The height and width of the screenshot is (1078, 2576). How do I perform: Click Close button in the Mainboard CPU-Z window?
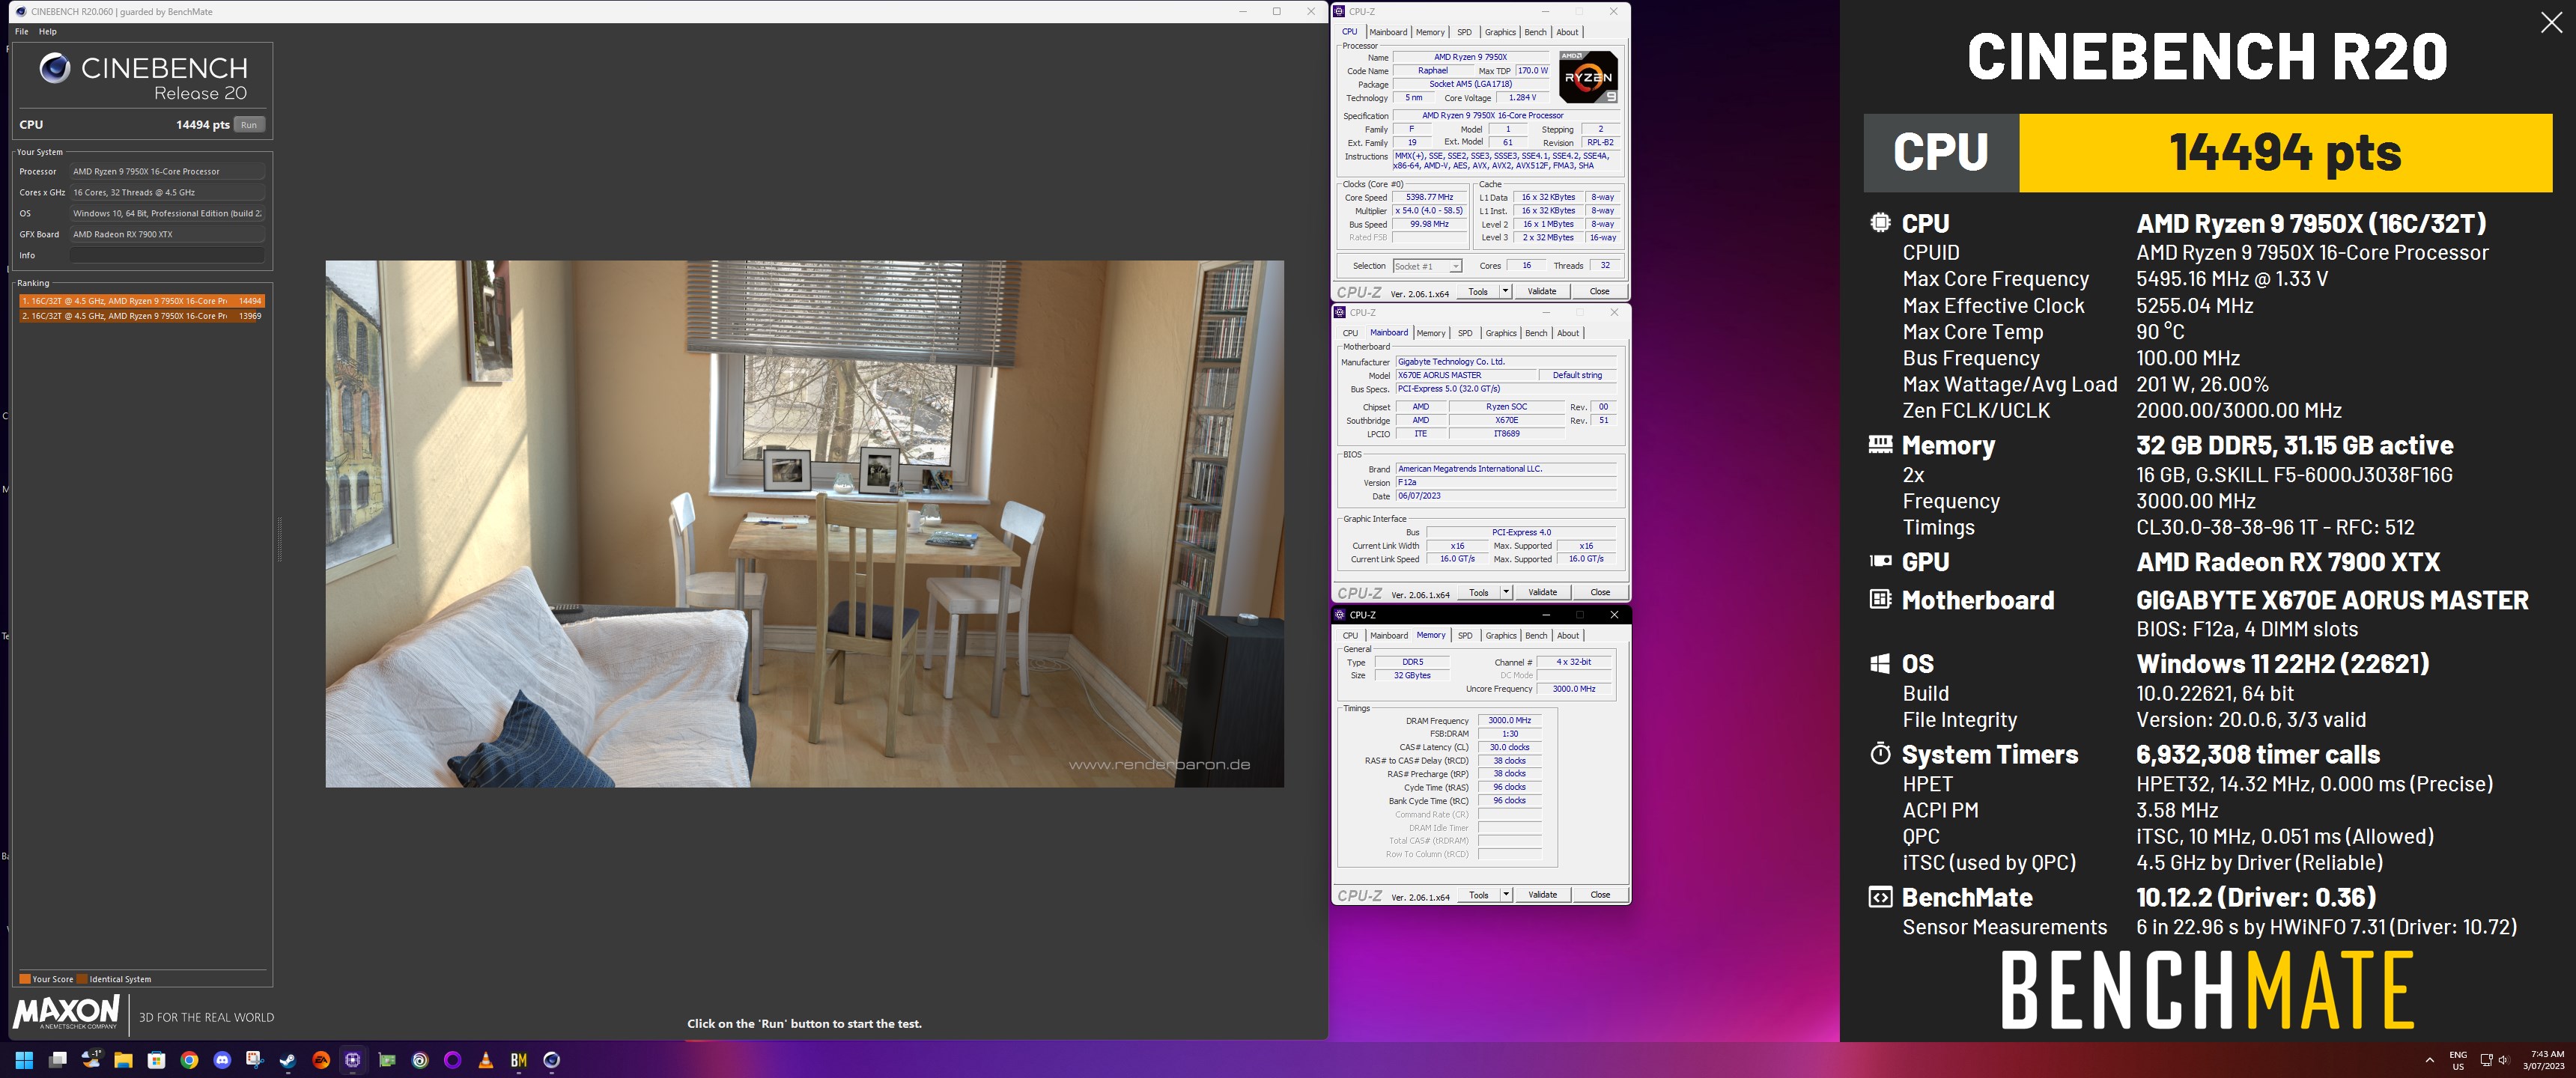pos(1600,592)
